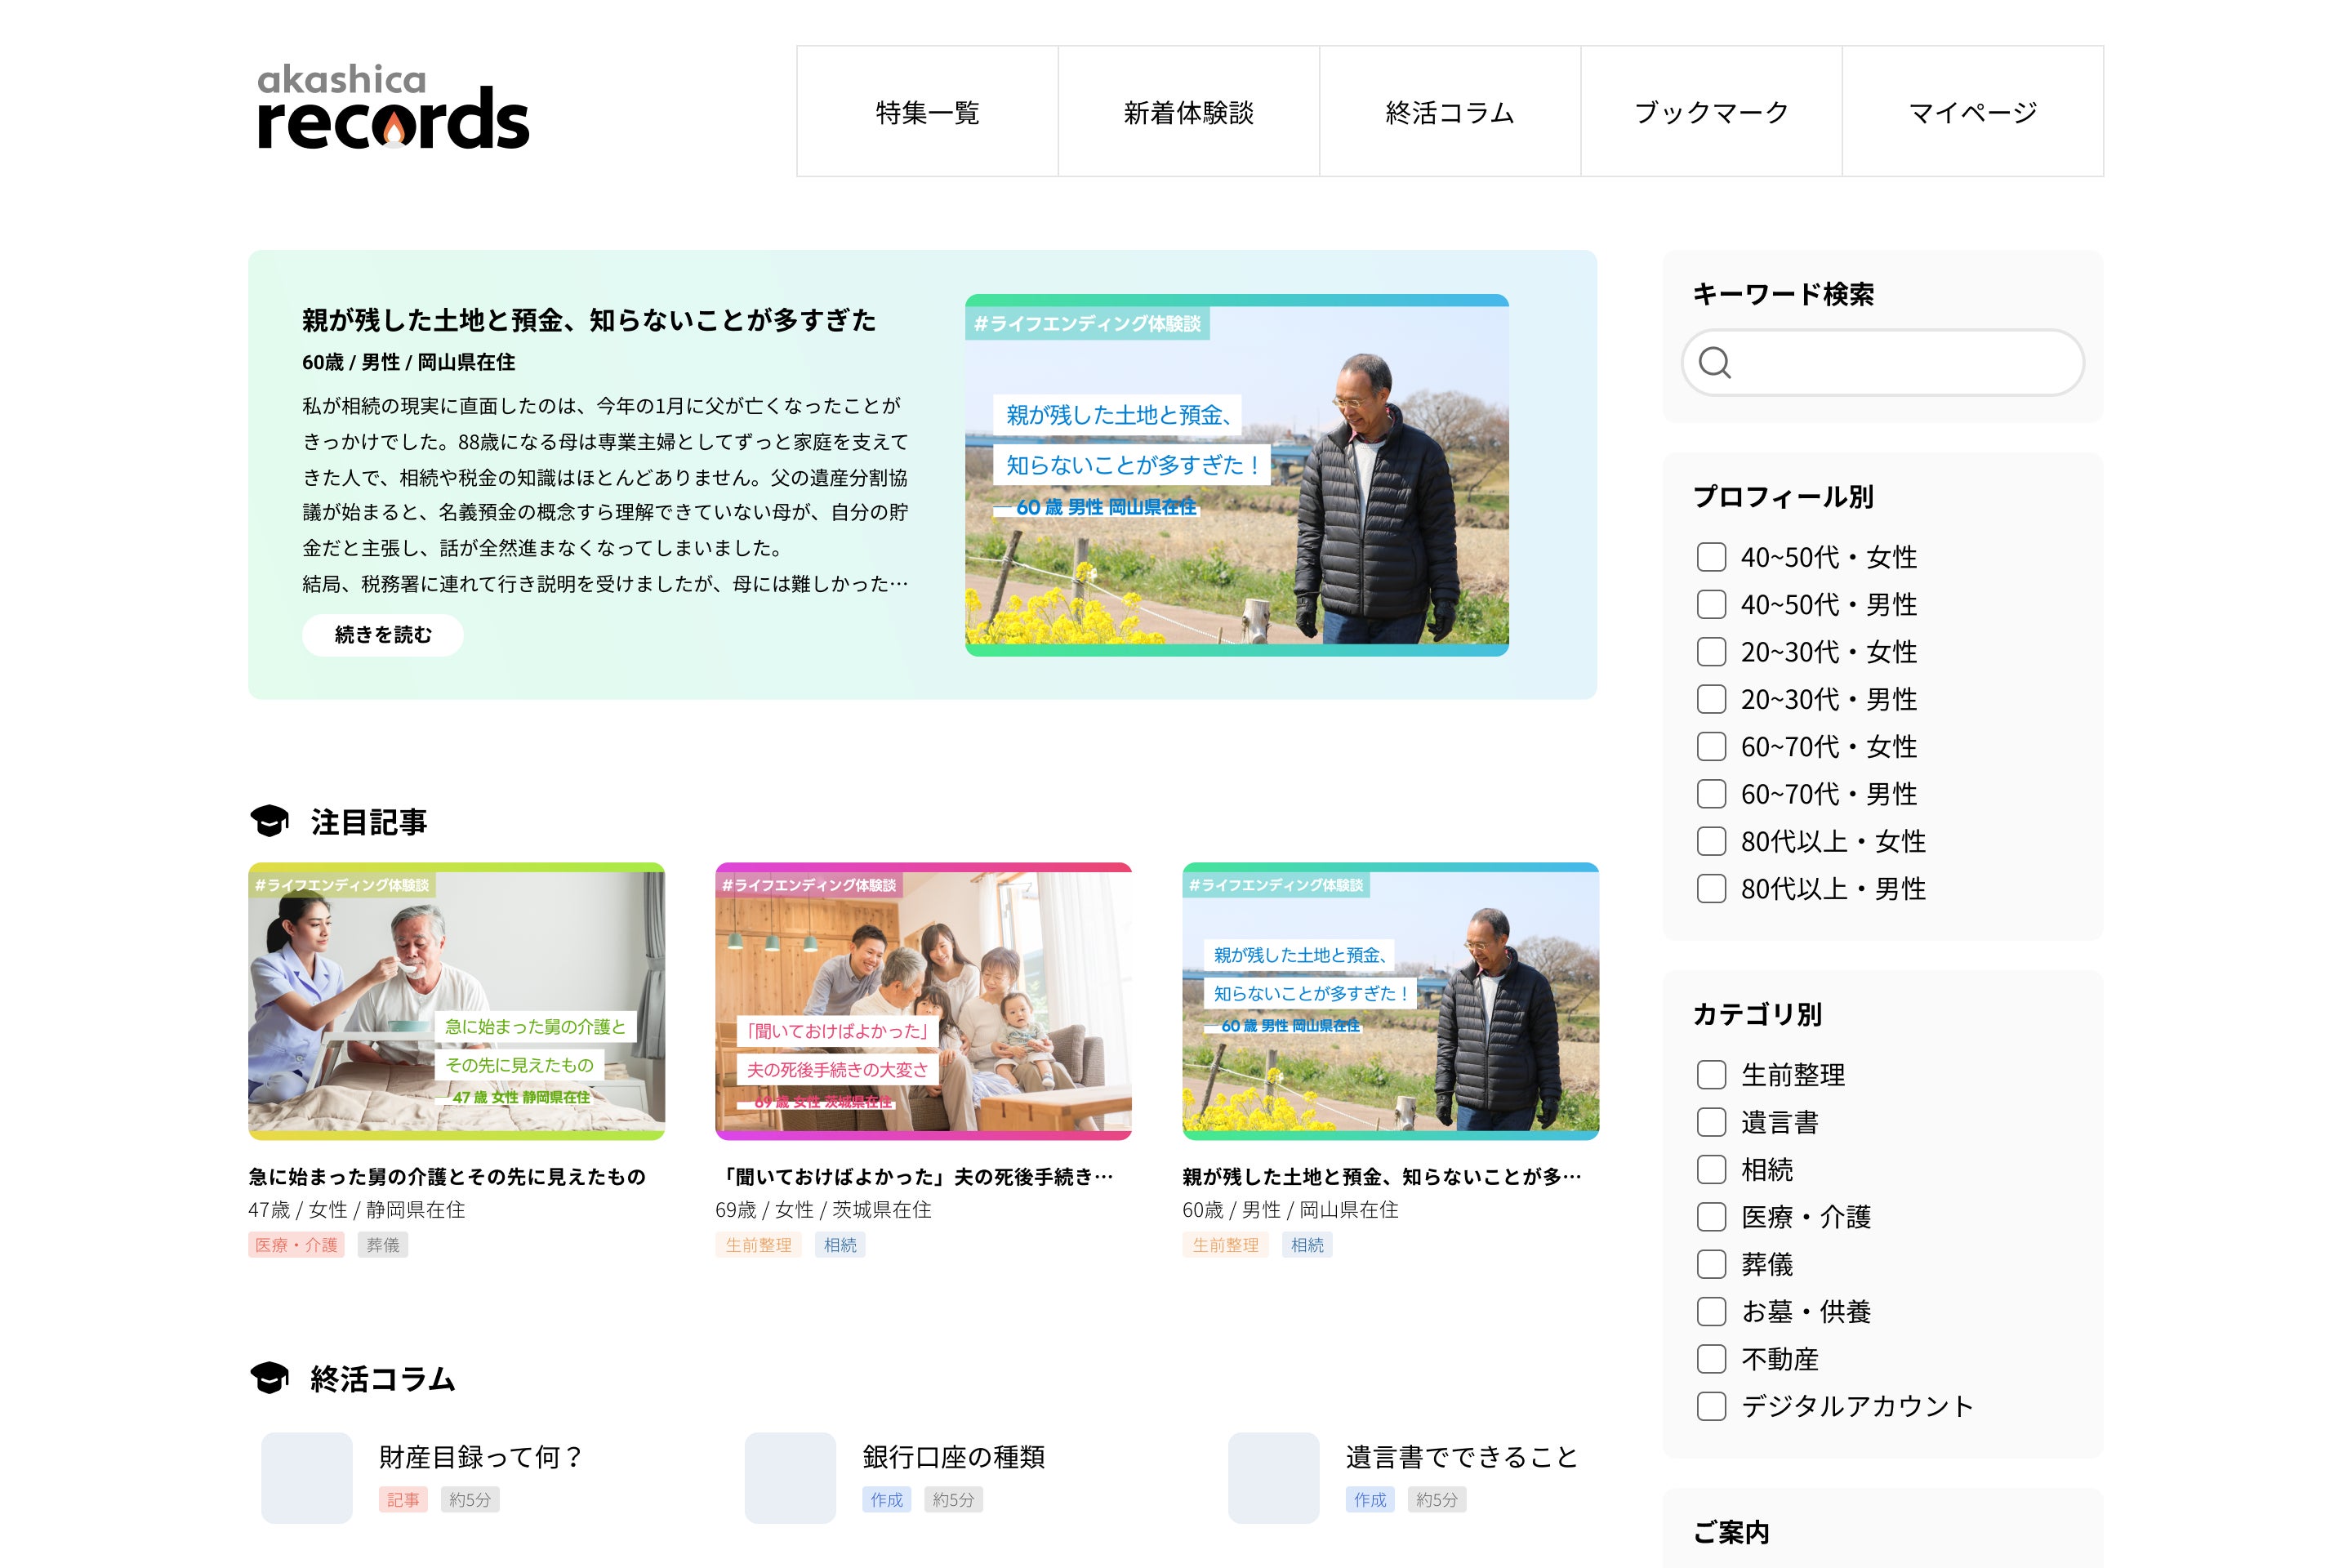The image size is (2352, 1568).
Task: Enable the 相続 category checkbox
Action: (x=1711, y=1169)
